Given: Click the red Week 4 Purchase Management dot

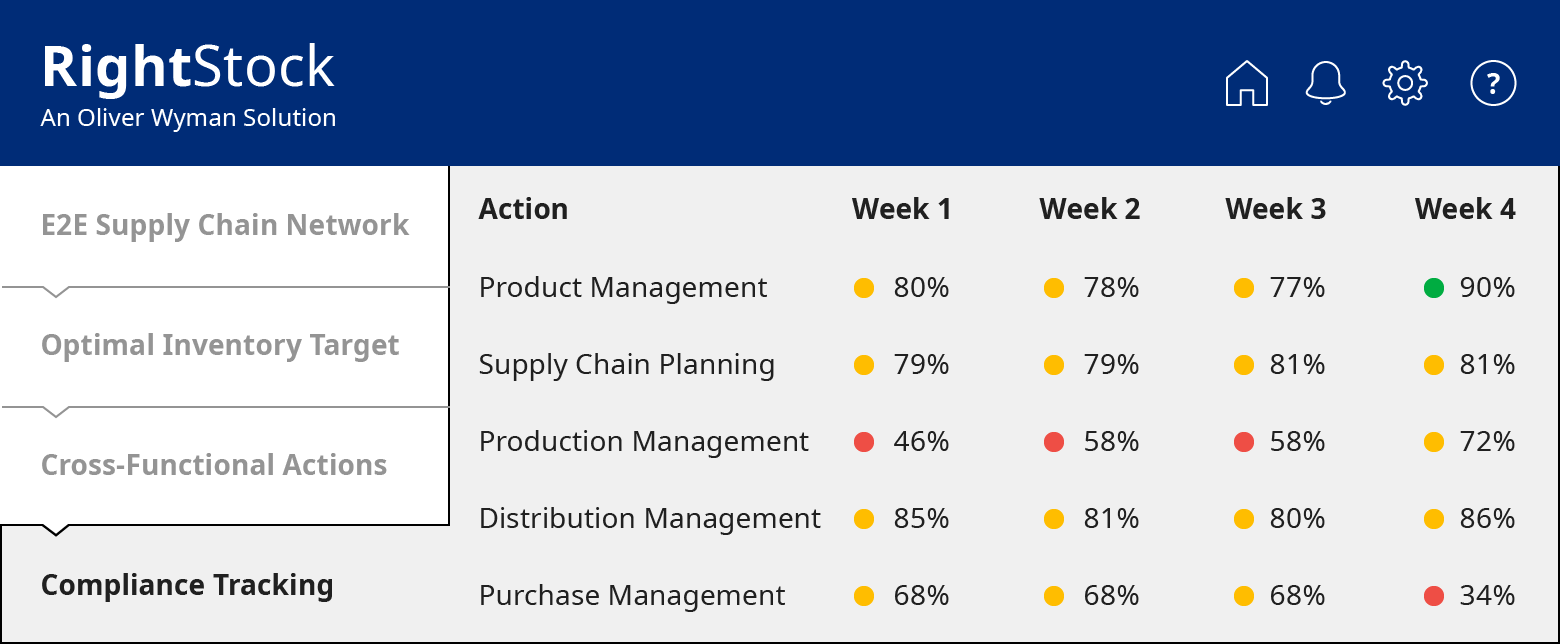Looking at the screenshot, I should pyautogui.click(x=1434, y=596).
